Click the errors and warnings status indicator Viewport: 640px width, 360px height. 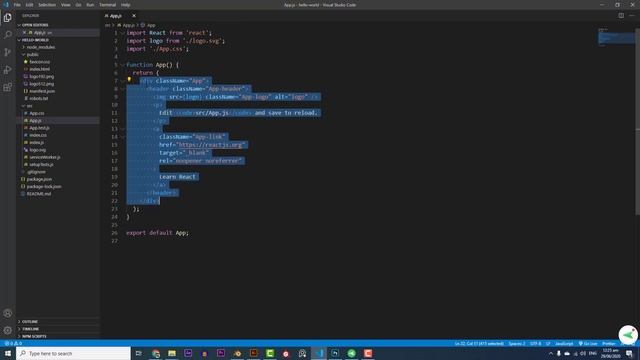[x=13, y=343]
